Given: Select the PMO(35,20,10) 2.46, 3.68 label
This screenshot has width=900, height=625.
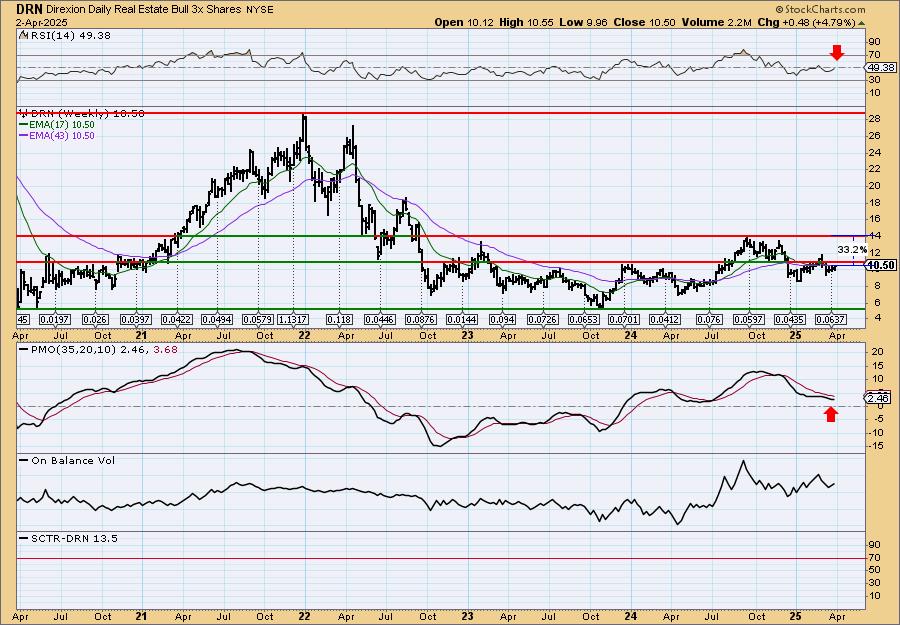Looking at the screenshot, I should [x=99, y=349].
